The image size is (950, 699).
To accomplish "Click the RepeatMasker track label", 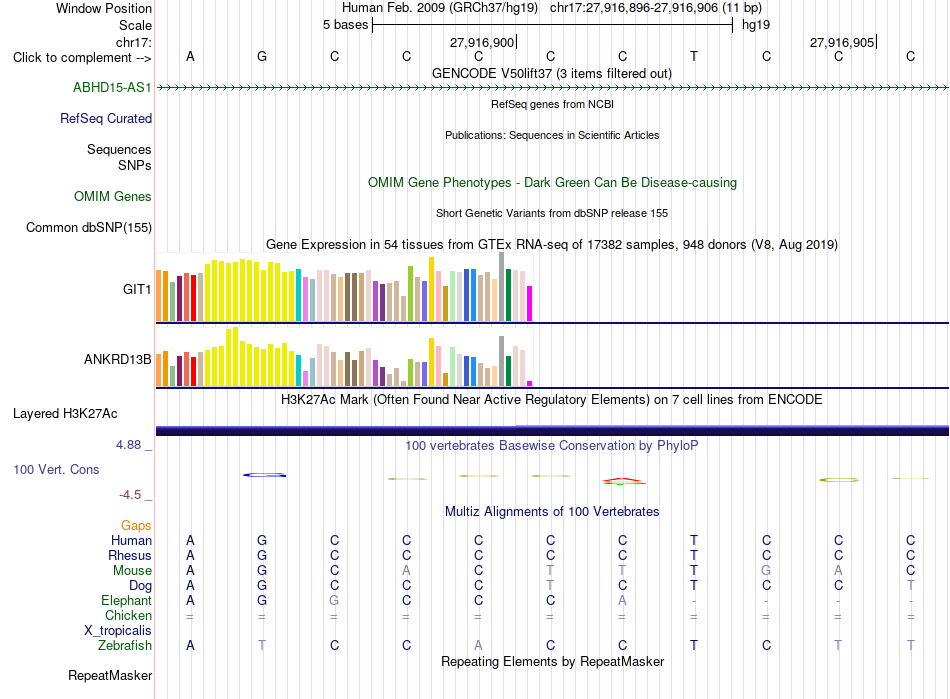I will [110, 675].
